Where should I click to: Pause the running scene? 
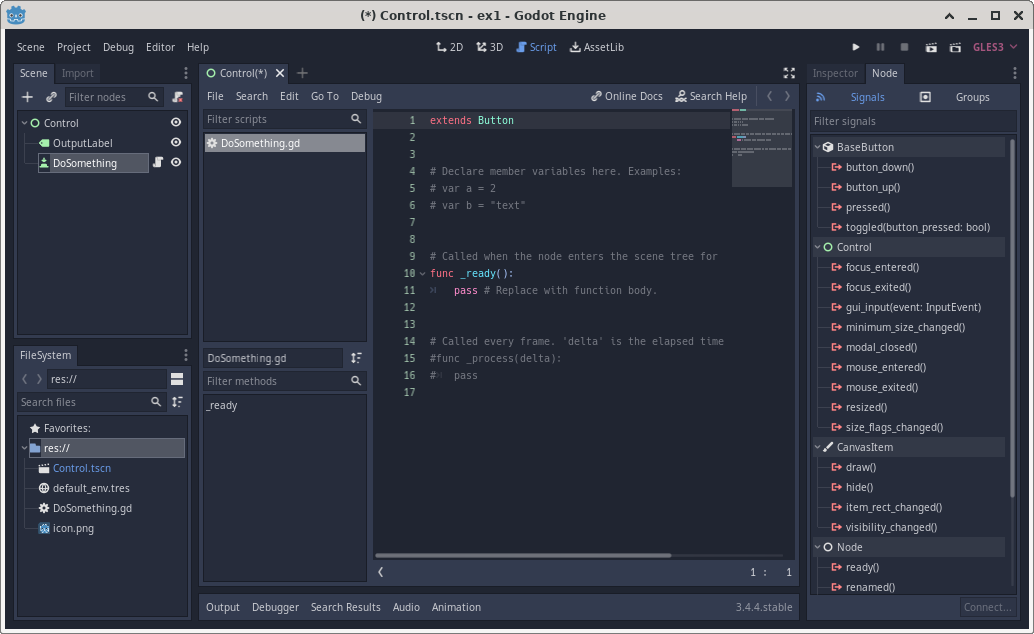click(x=880, y=47)
